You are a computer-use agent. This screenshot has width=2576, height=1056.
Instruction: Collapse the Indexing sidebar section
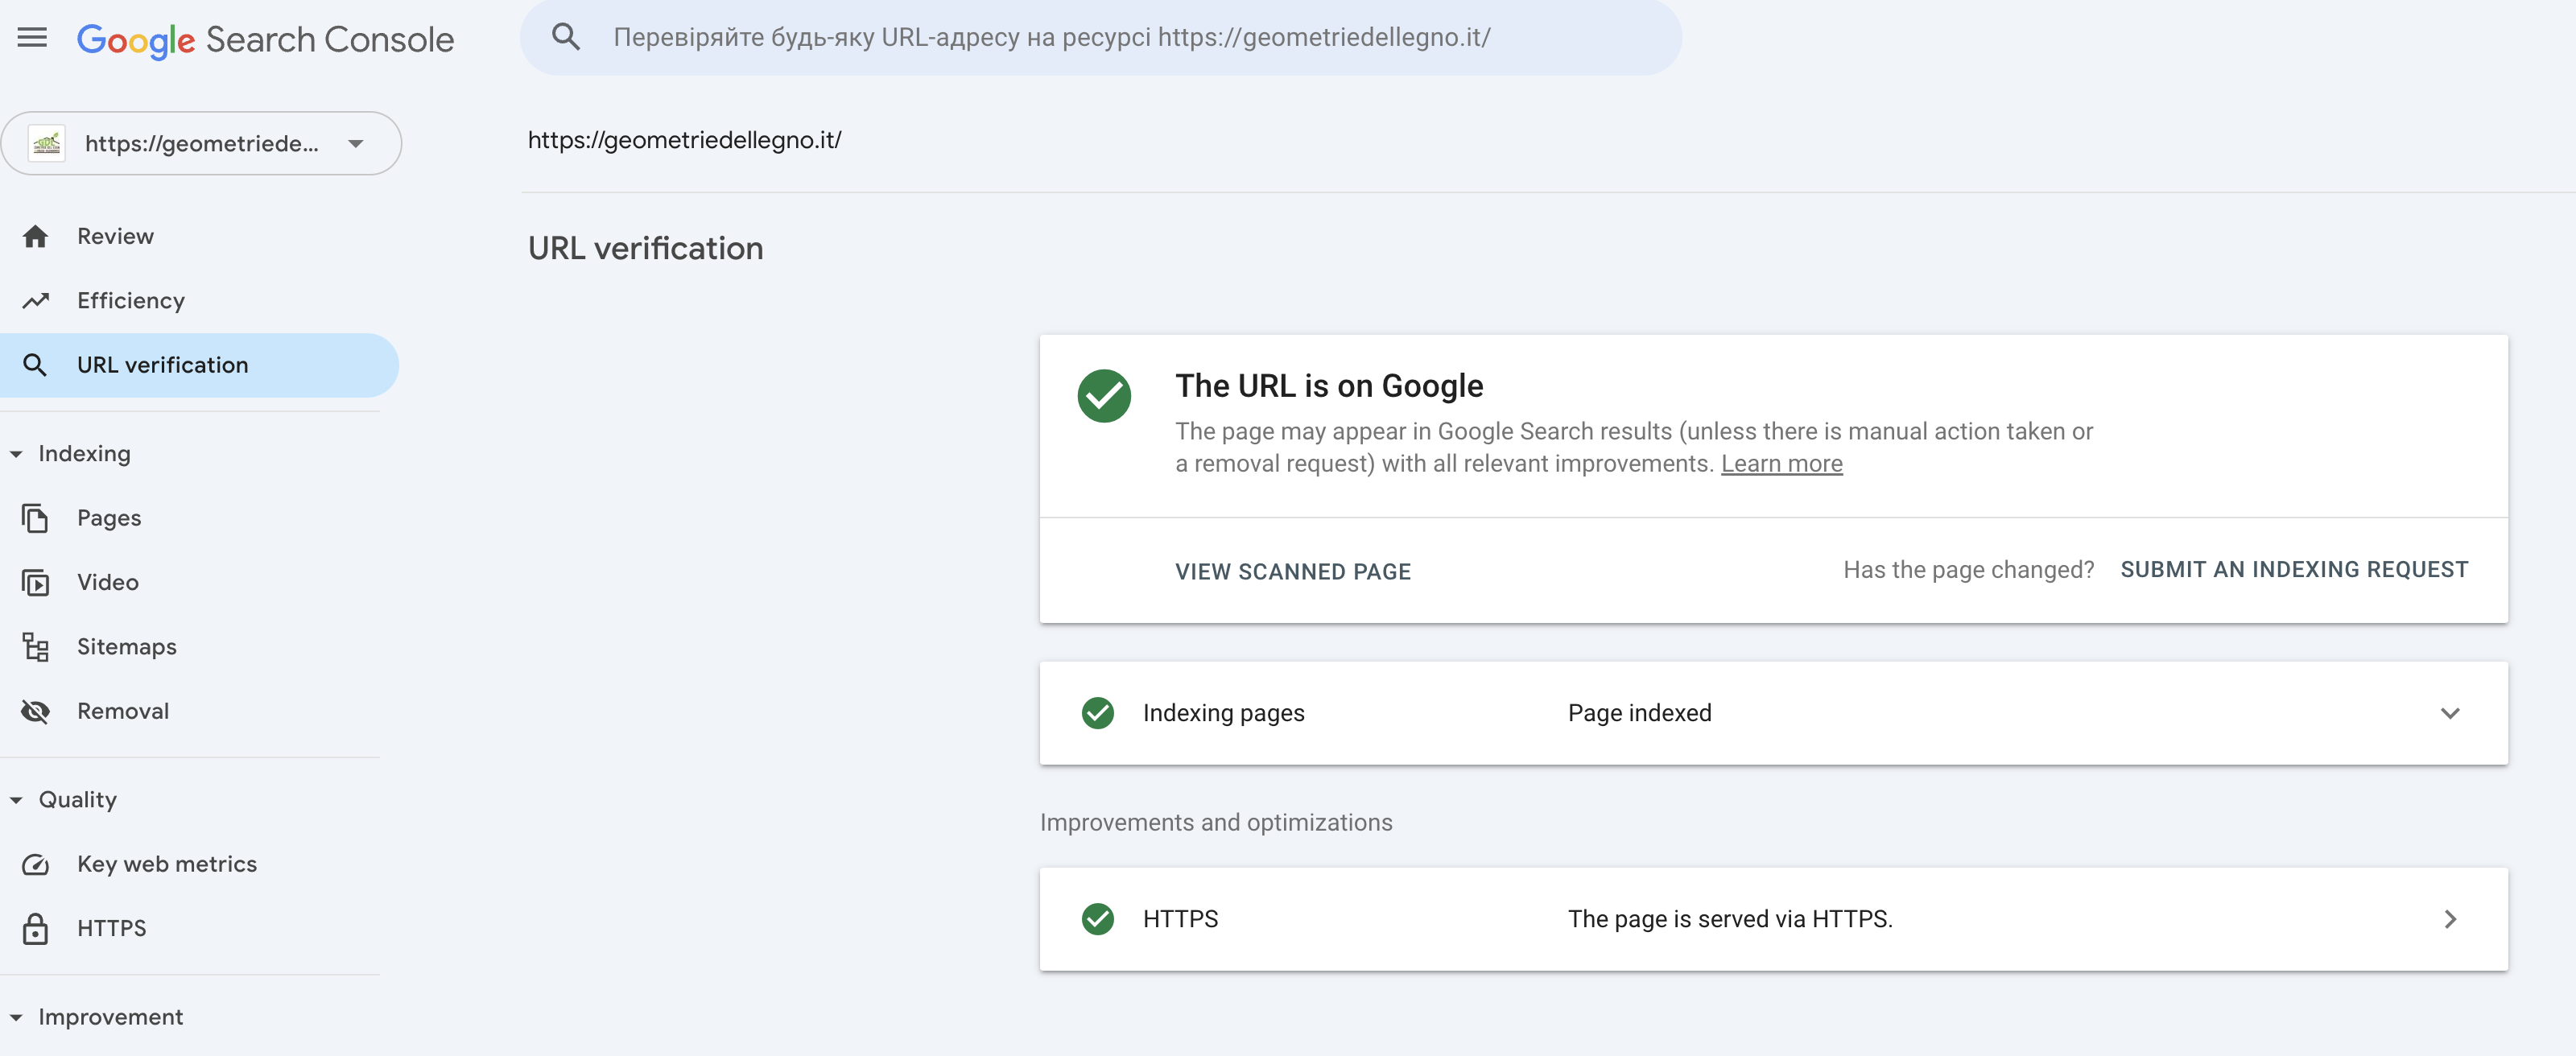[x=17, y=454]
